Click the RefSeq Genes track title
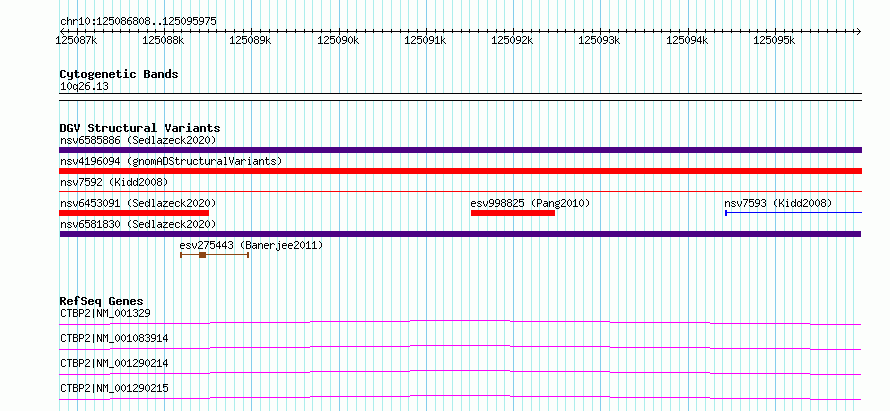 (101, 301)
